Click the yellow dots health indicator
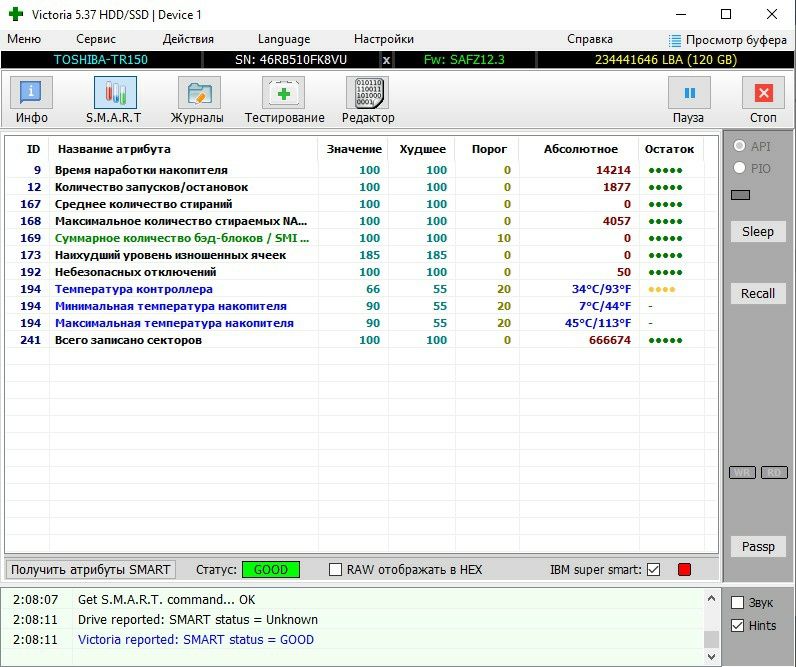The height and width of the screenshot is (667, 796). click(x=661, y=289)
